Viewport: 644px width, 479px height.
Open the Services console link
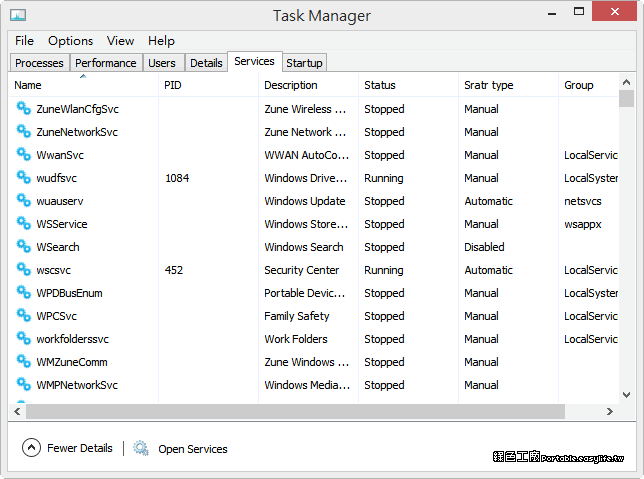pos(192,449)
